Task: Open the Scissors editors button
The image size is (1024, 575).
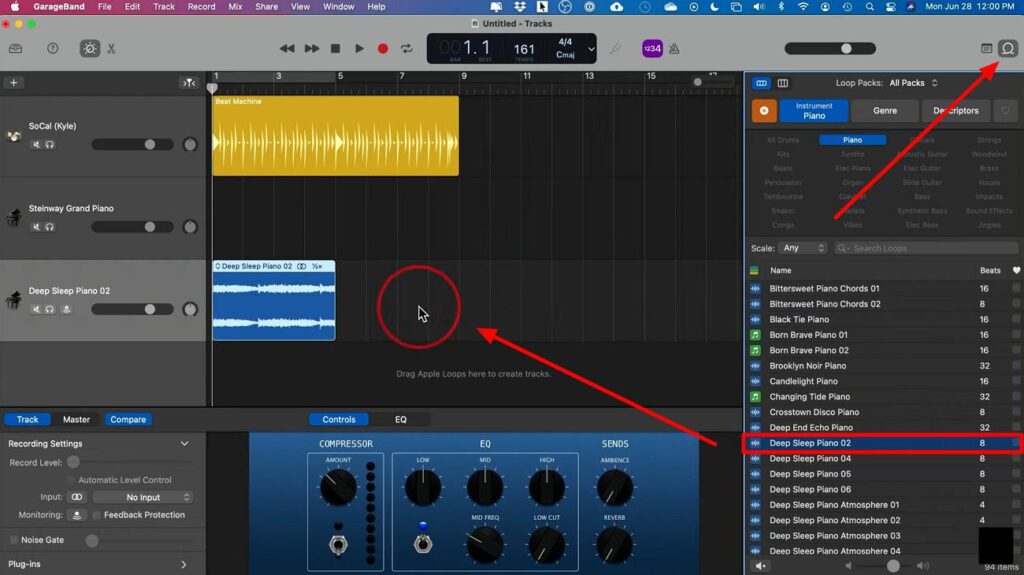Action: [111, 48]
